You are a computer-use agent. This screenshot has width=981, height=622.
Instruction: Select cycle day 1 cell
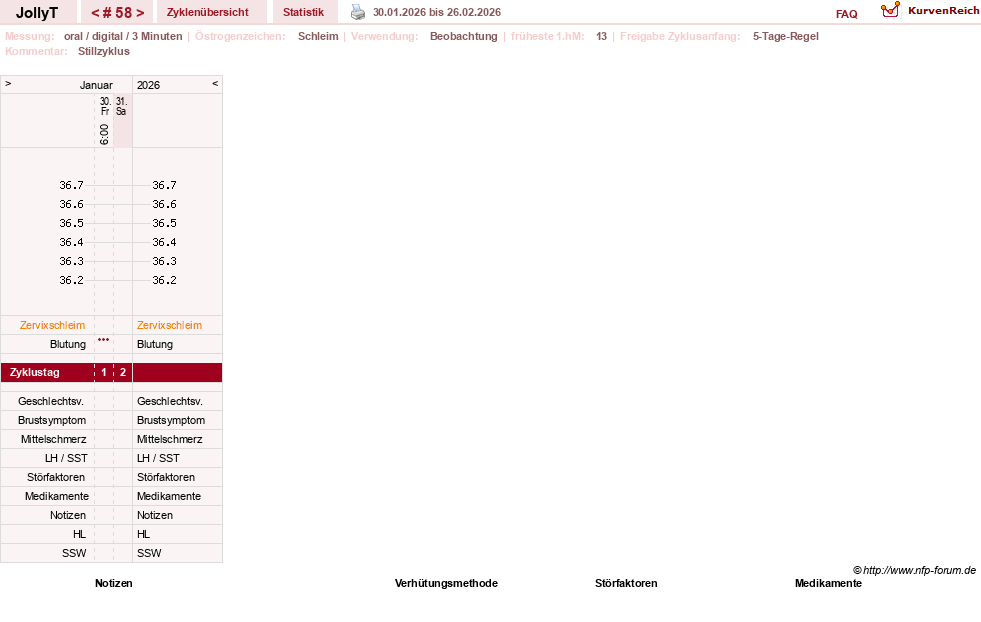click(x=104, y=372)
